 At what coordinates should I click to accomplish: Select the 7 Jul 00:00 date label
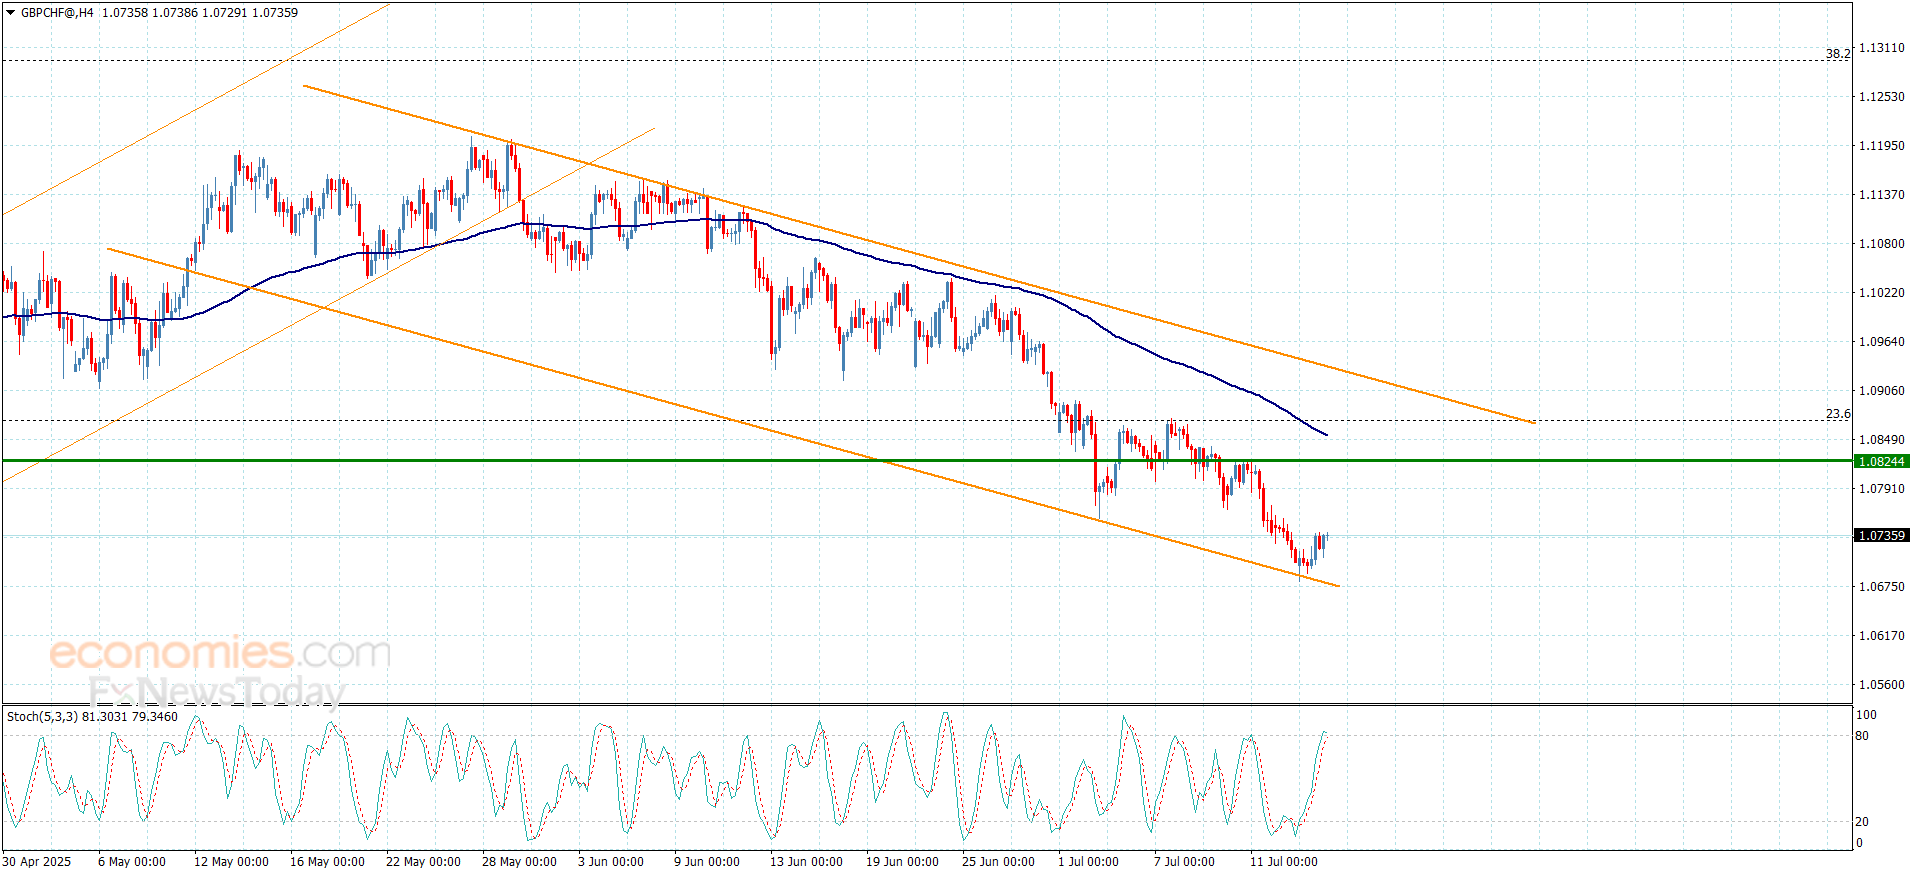1184,861
